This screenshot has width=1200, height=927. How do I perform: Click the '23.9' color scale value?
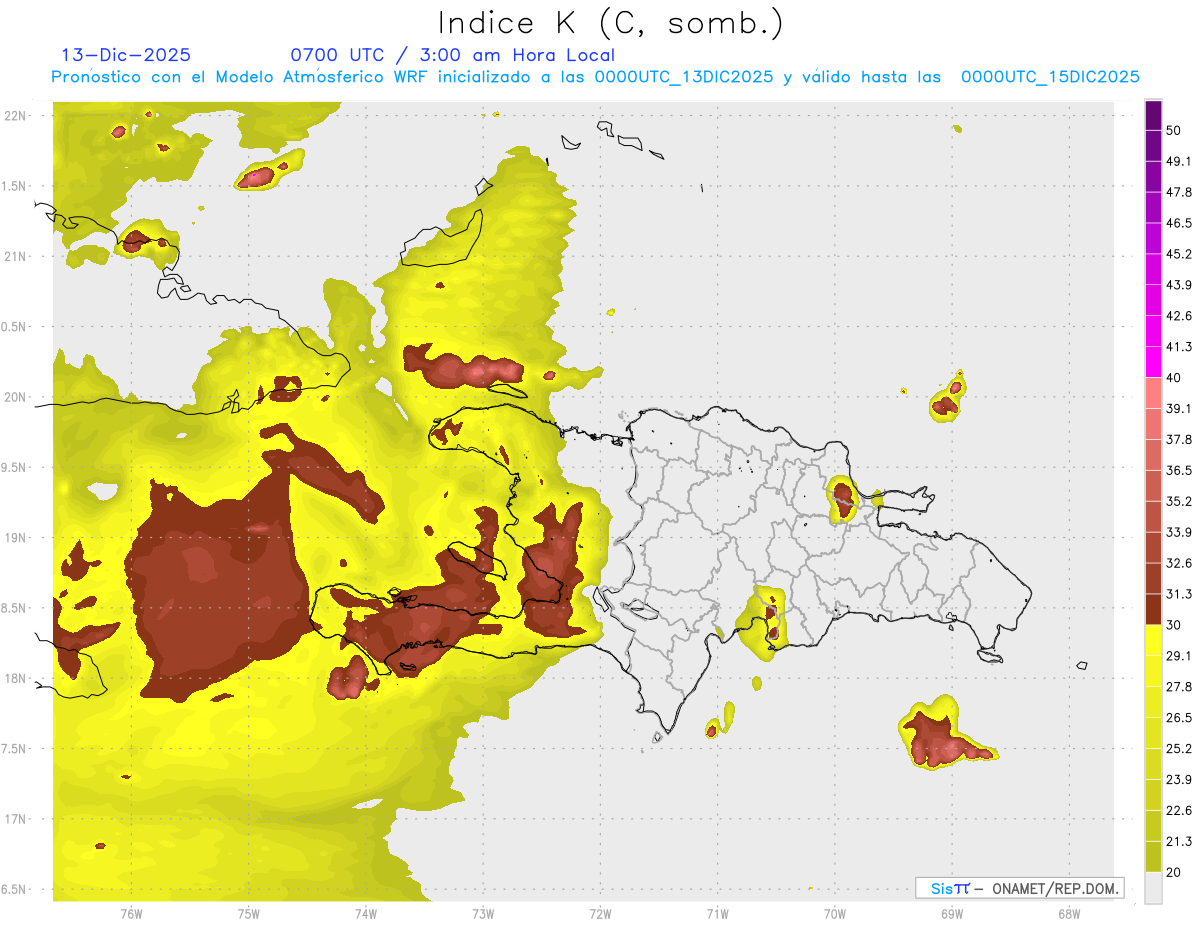pos(1179,780)
